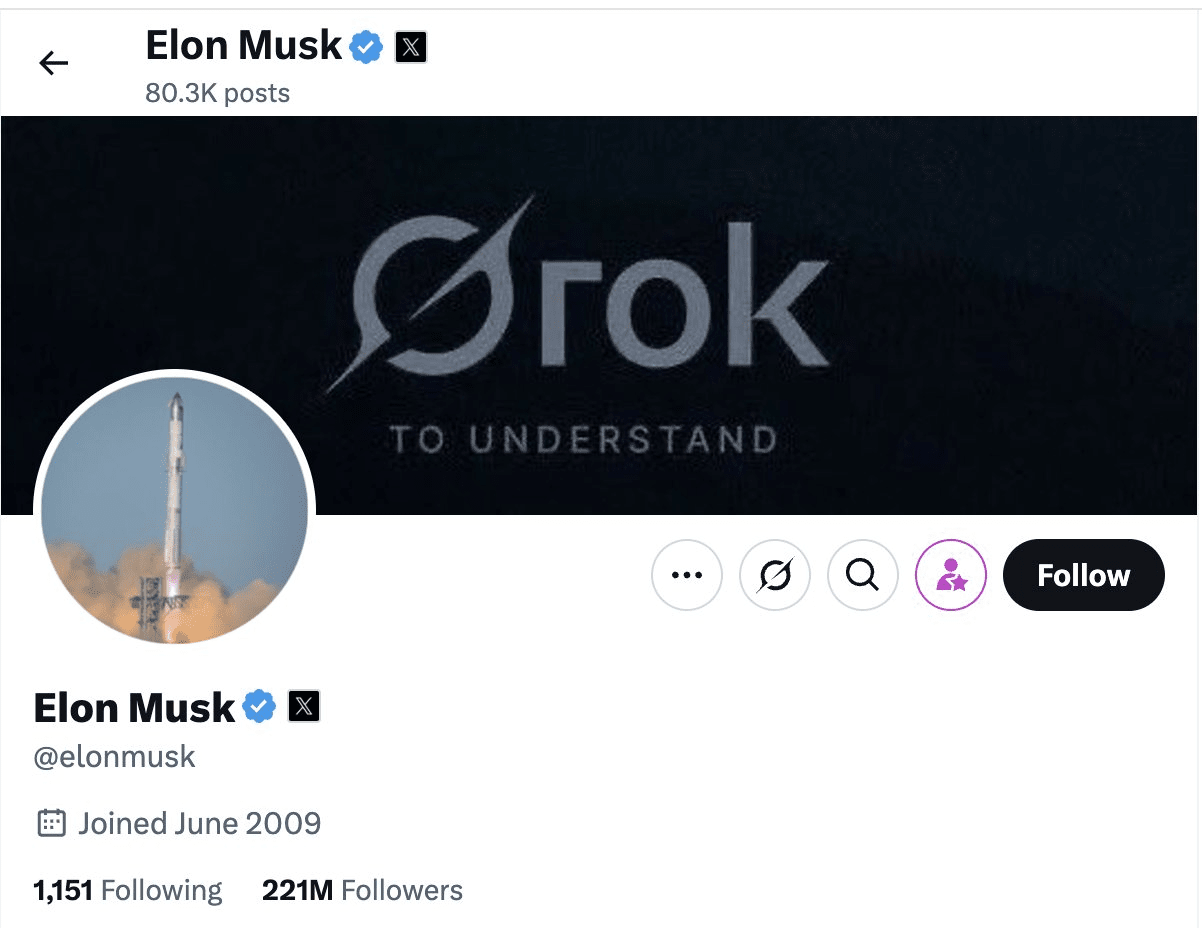
Task: Open the rocket launch profile picture
Action: [x=175, y=512]
